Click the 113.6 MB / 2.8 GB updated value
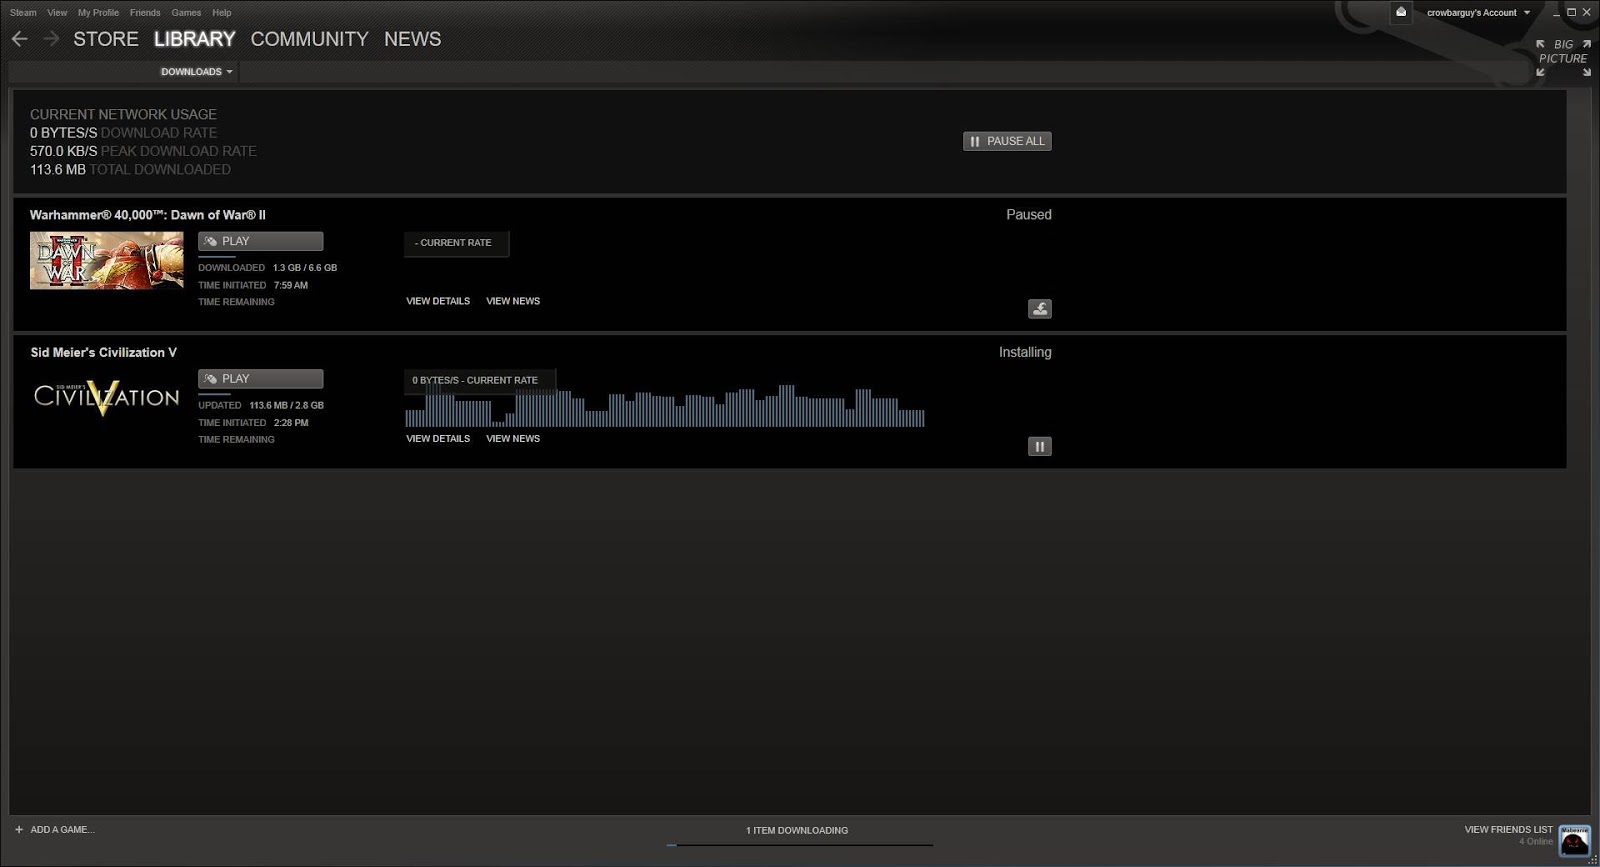The width and height of the screenshot is (1600, 867). coord(286,406)
